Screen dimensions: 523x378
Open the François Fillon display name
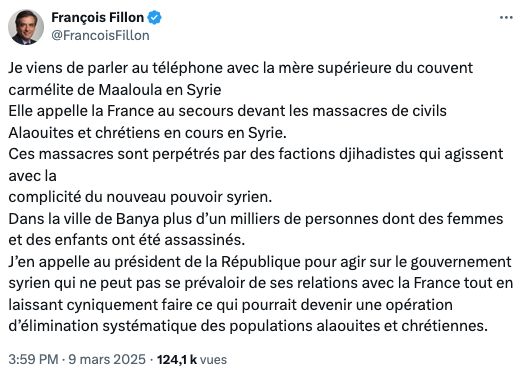(x=97, y=17)
